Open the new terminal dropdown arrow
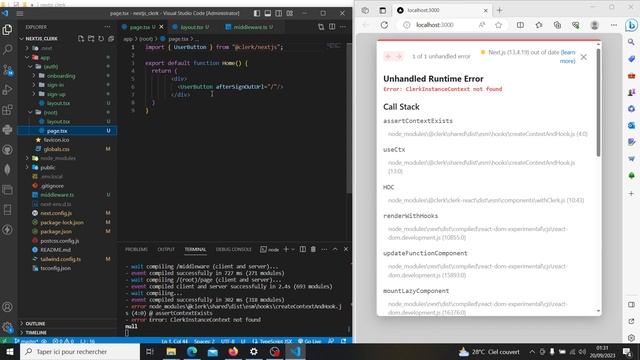The width and height of the screenshot is (640, 360). point(293,249)
